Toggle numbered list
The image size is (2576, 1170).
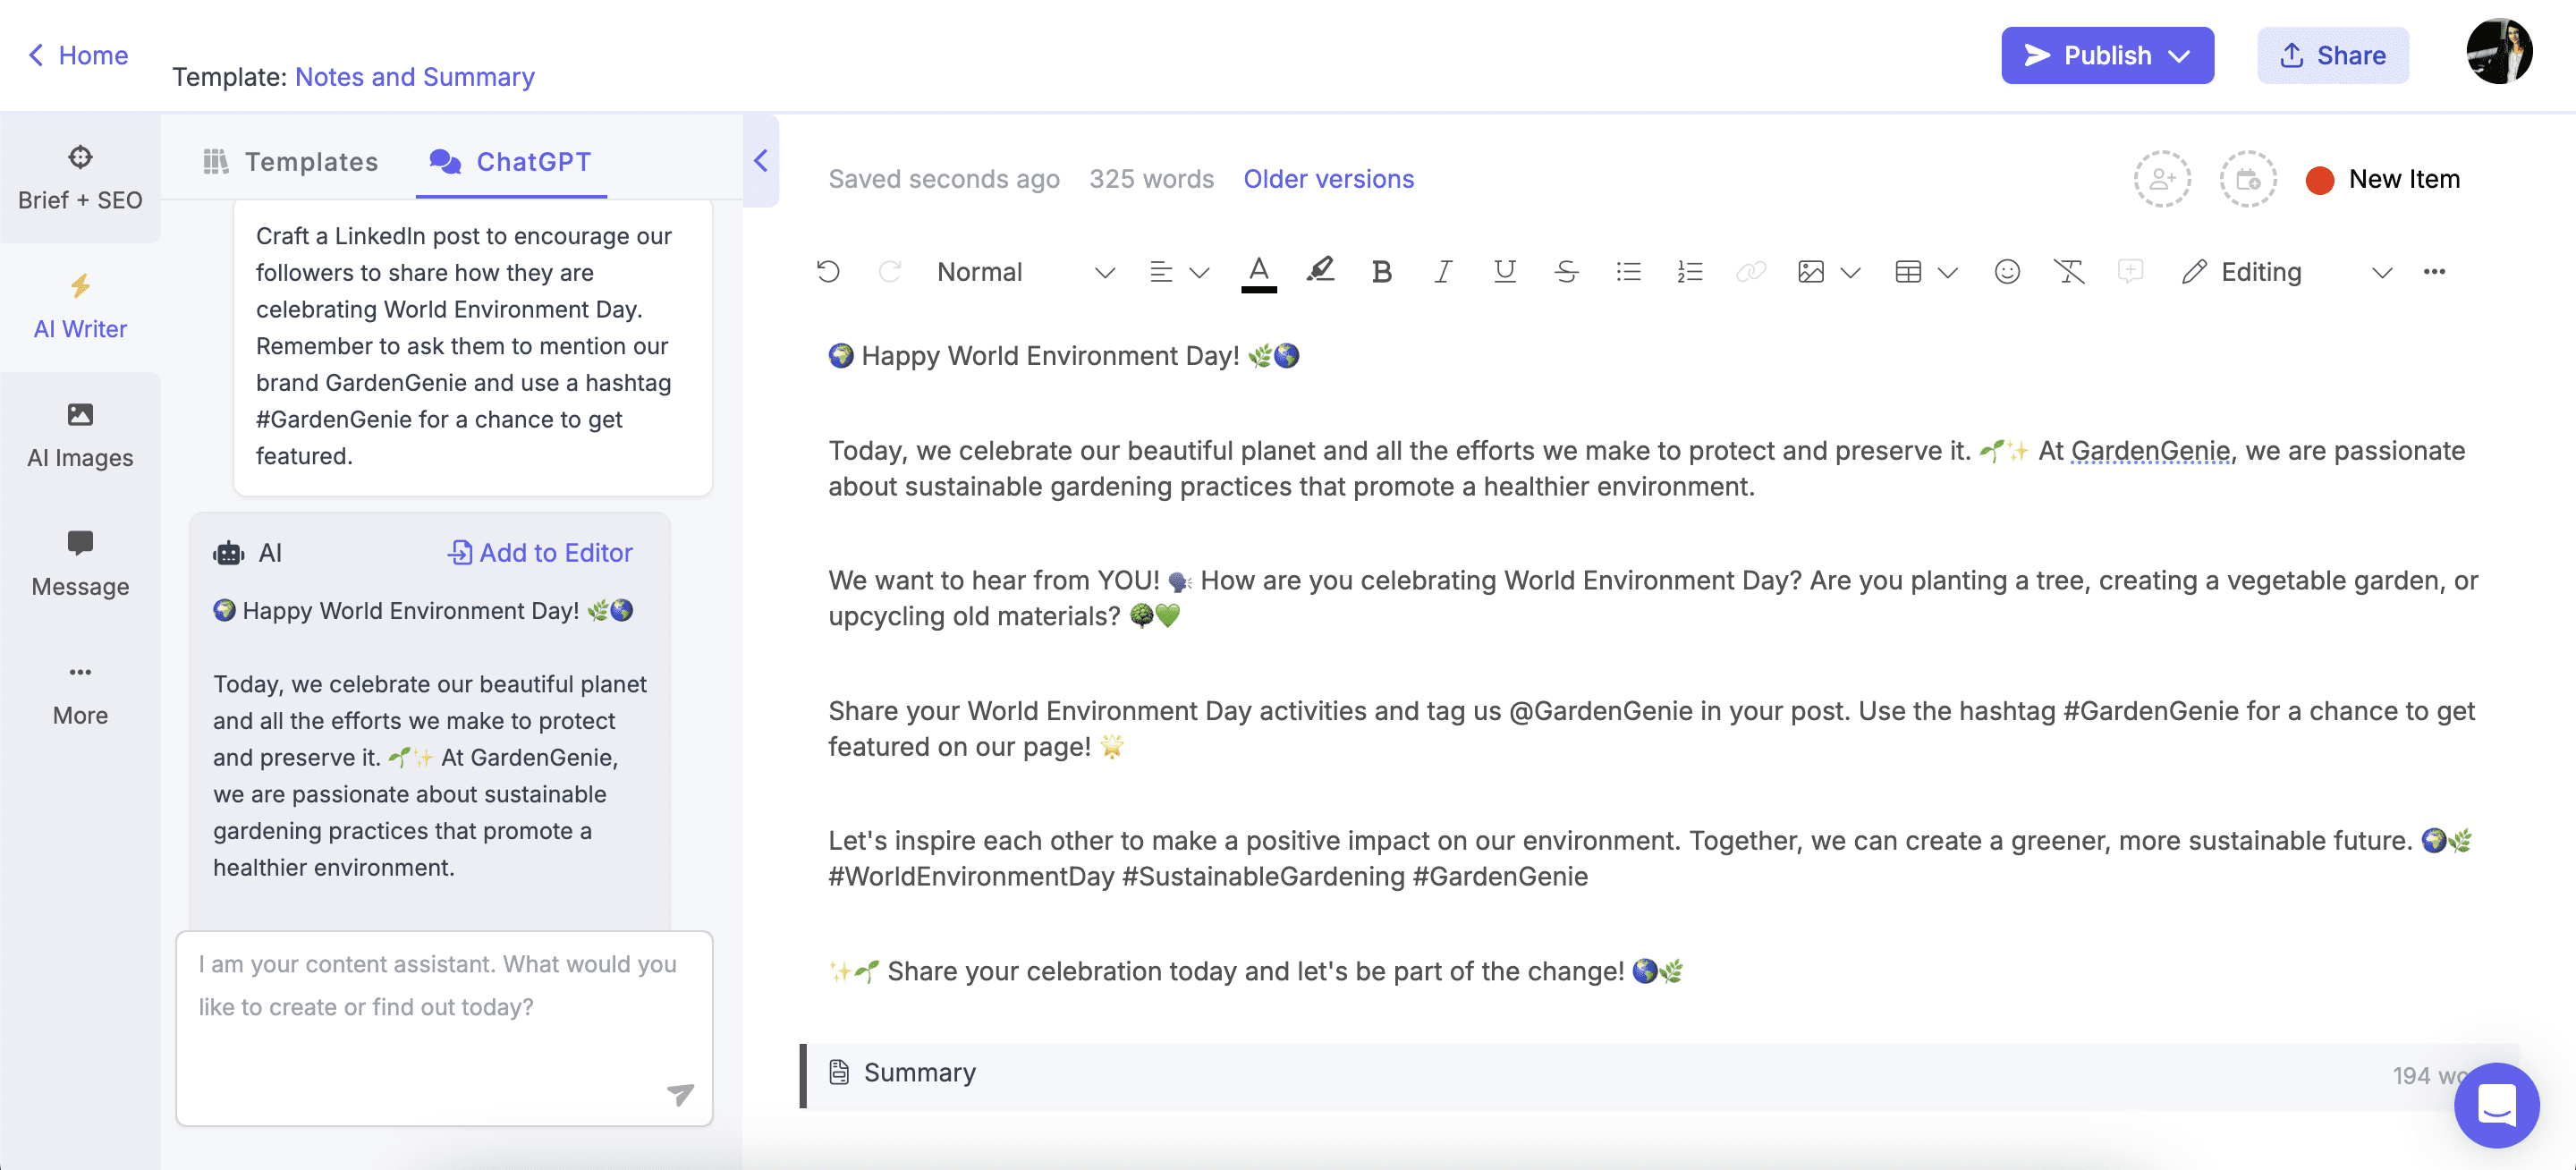(x=1689, y=272)
